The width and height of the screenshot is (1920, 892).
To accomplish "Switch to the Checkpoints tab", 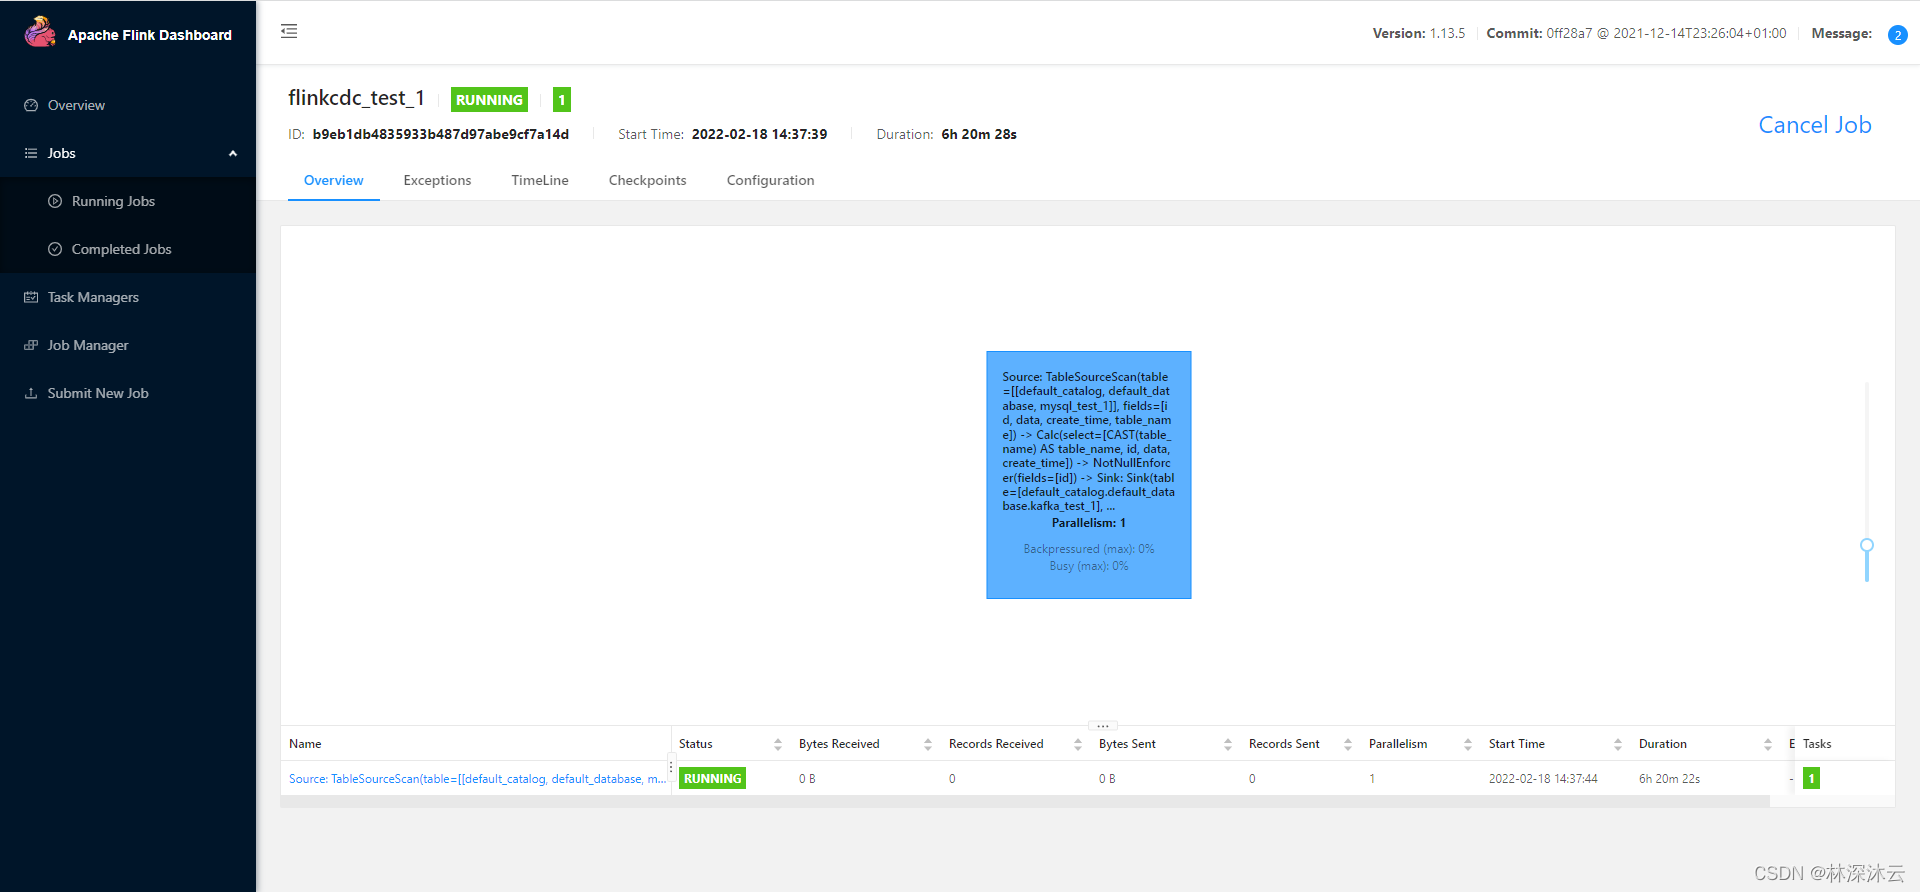I will (x=648, y=180).
